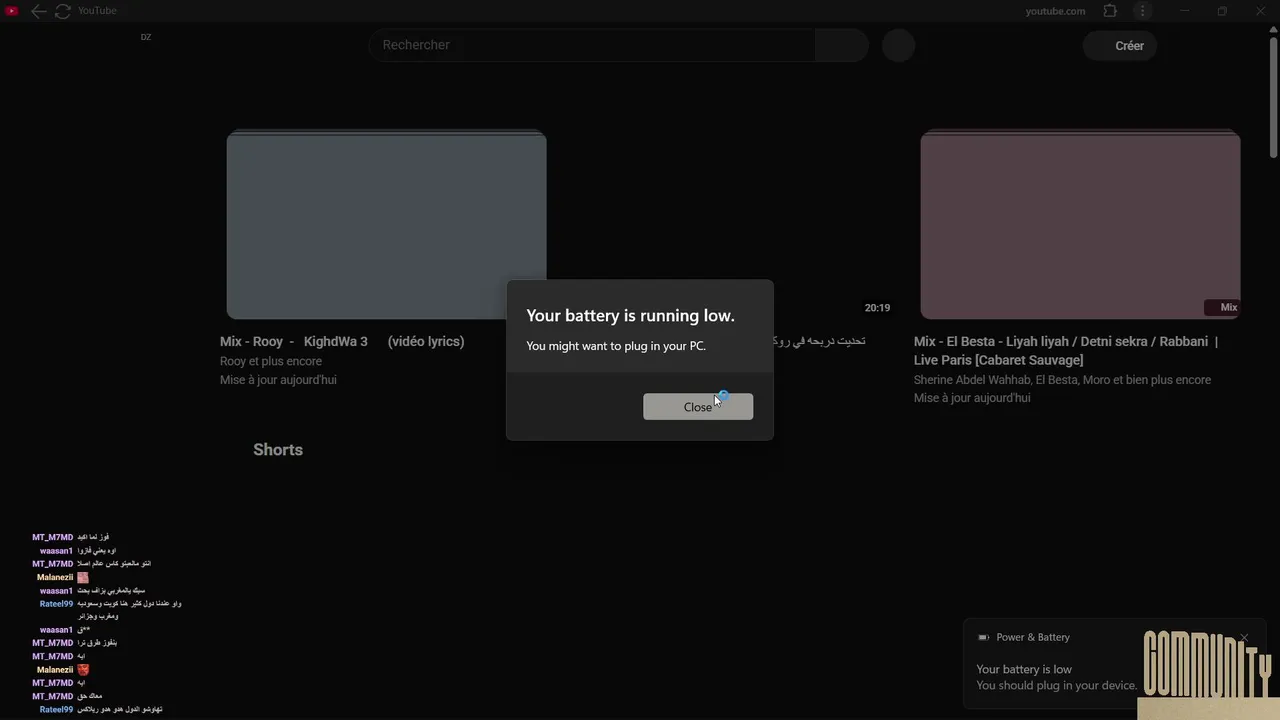Viewport: 1280px width, 720px height.
Task: Click the 'Your battery is low' notification message
Action: pyautogui.click(x=1023, y=669)
